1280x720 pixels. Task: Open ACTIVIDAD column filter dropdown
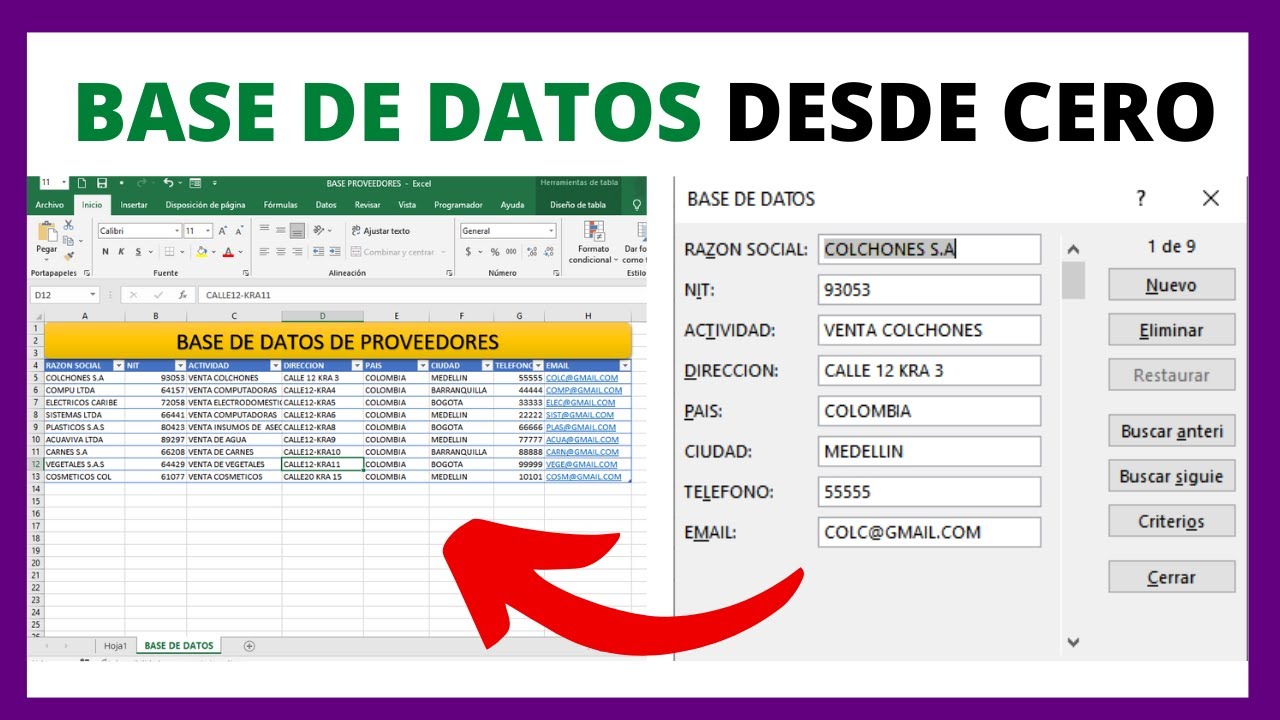pos(275,365)
